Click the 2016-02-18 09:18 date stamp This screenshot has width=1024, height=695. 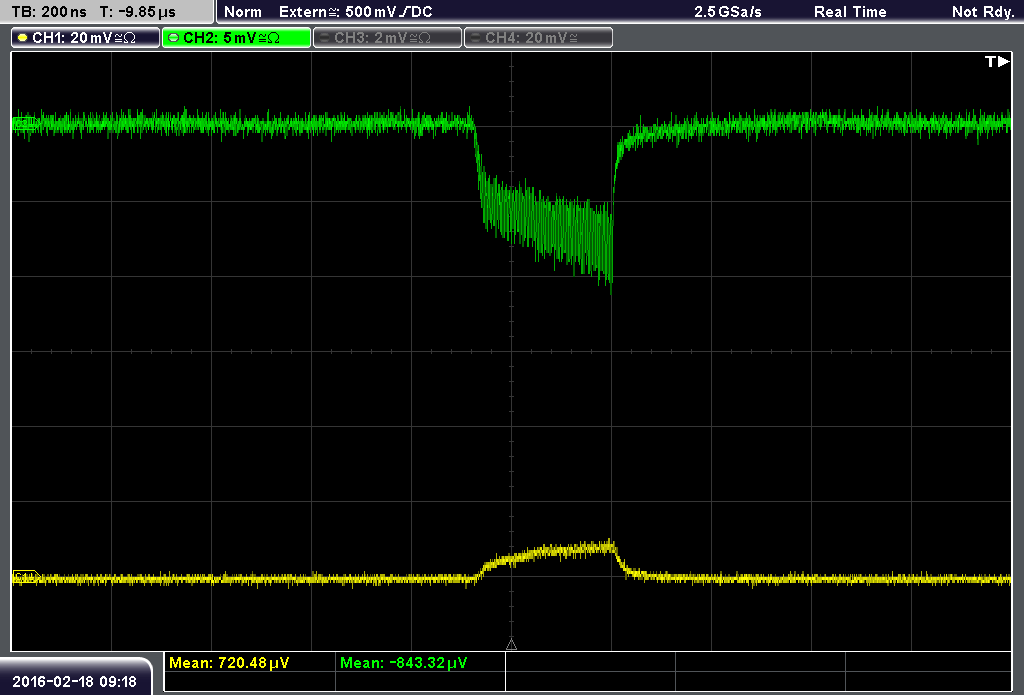(74, 682)
